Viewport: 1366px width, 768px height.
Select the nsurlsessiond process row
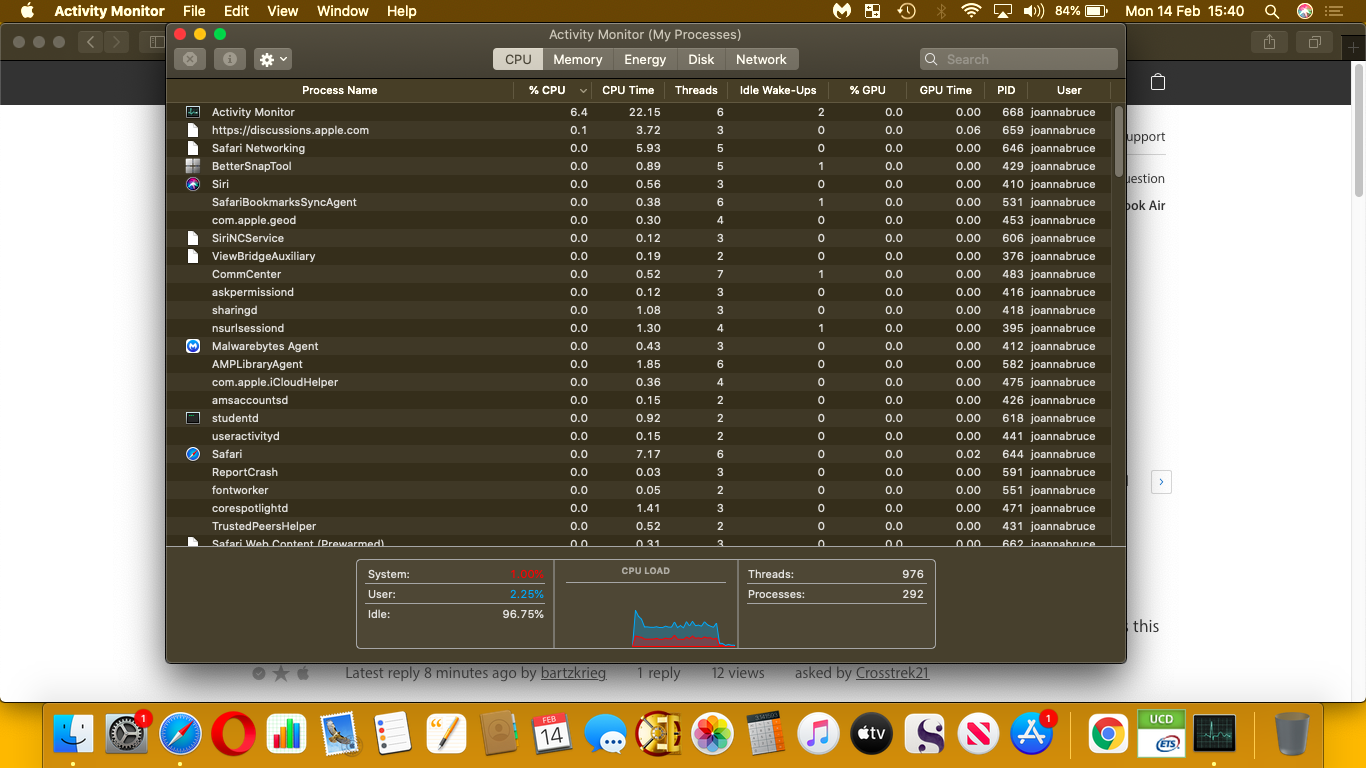[x=638, y=328]
